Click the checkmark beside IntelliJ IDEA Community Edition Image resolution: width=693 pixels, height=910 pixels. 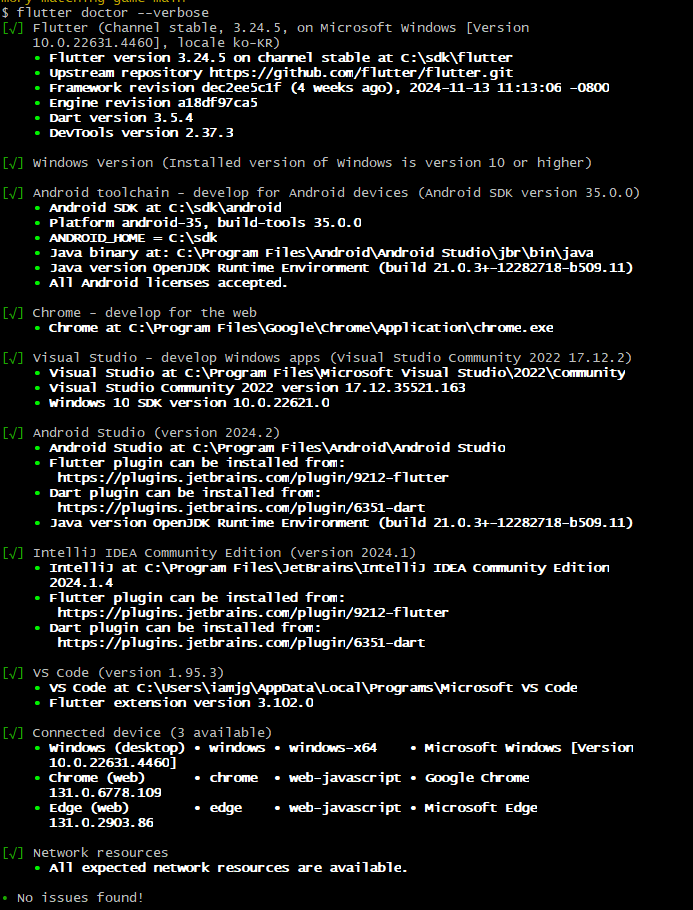click(13, 553)
